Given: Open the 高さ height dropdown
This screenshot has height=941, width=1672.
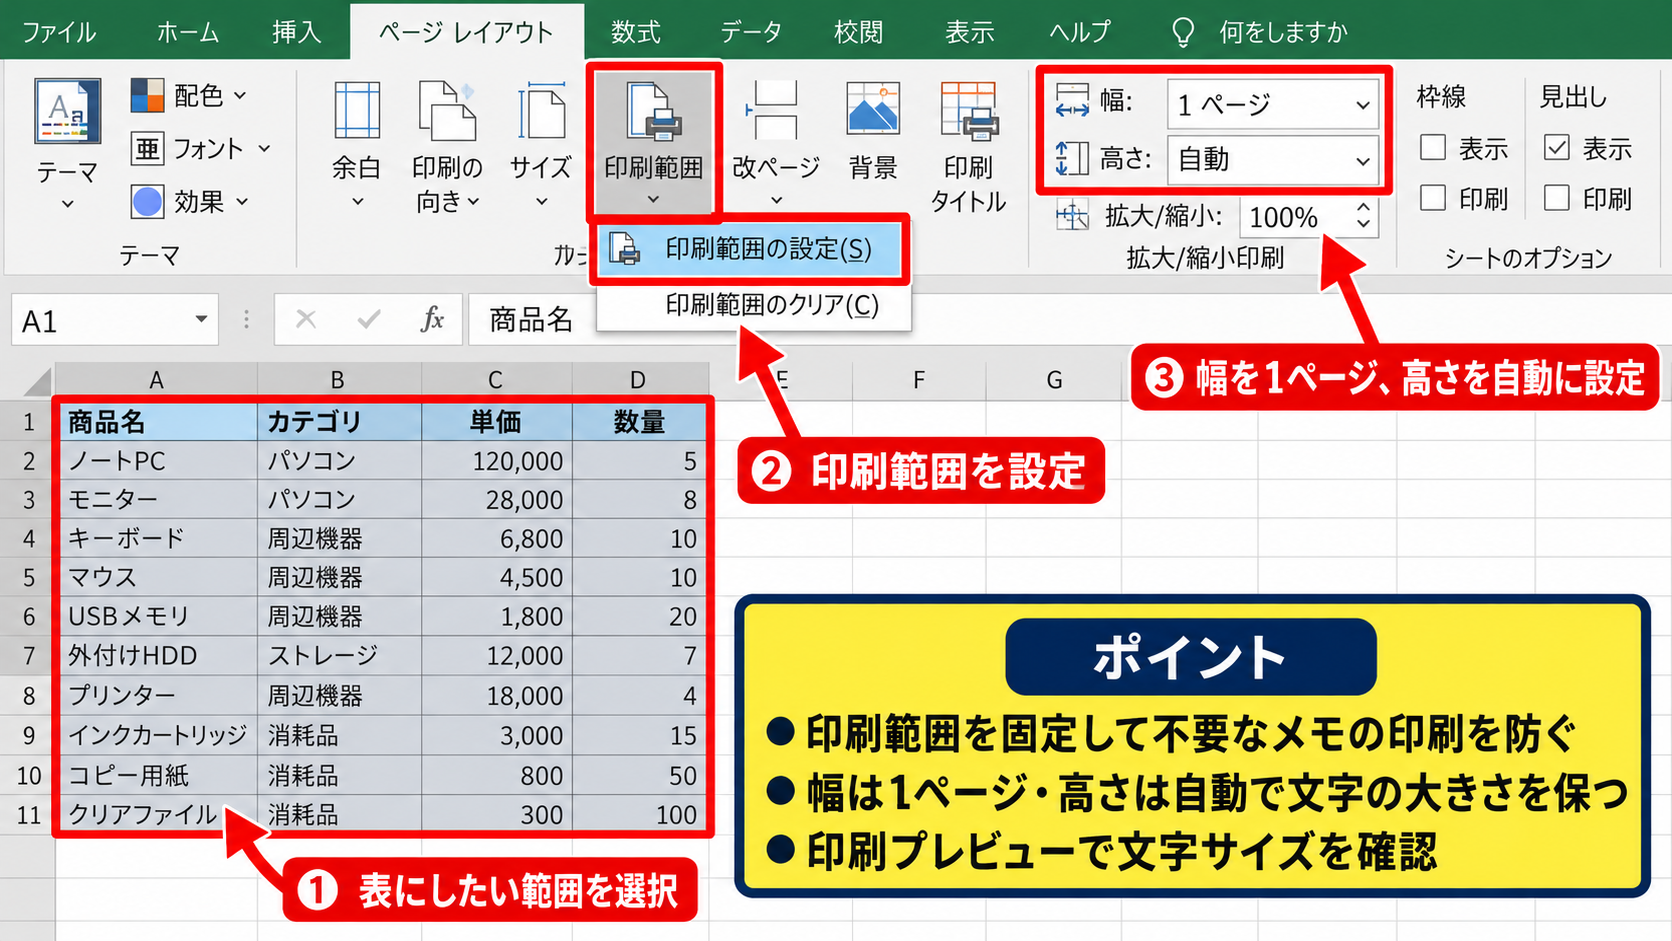Looking at the screenshot, I should point(1362,161).
